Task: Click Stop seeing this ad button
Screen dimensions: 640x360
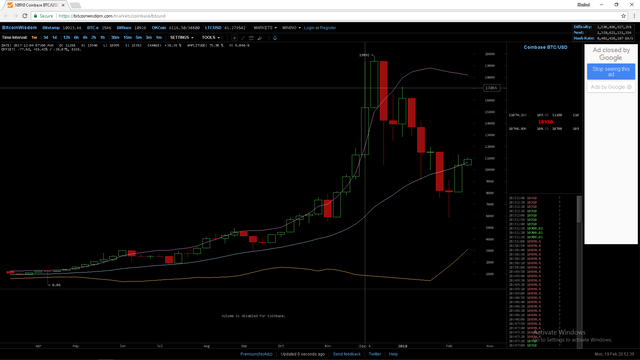Action: point(611,71)
